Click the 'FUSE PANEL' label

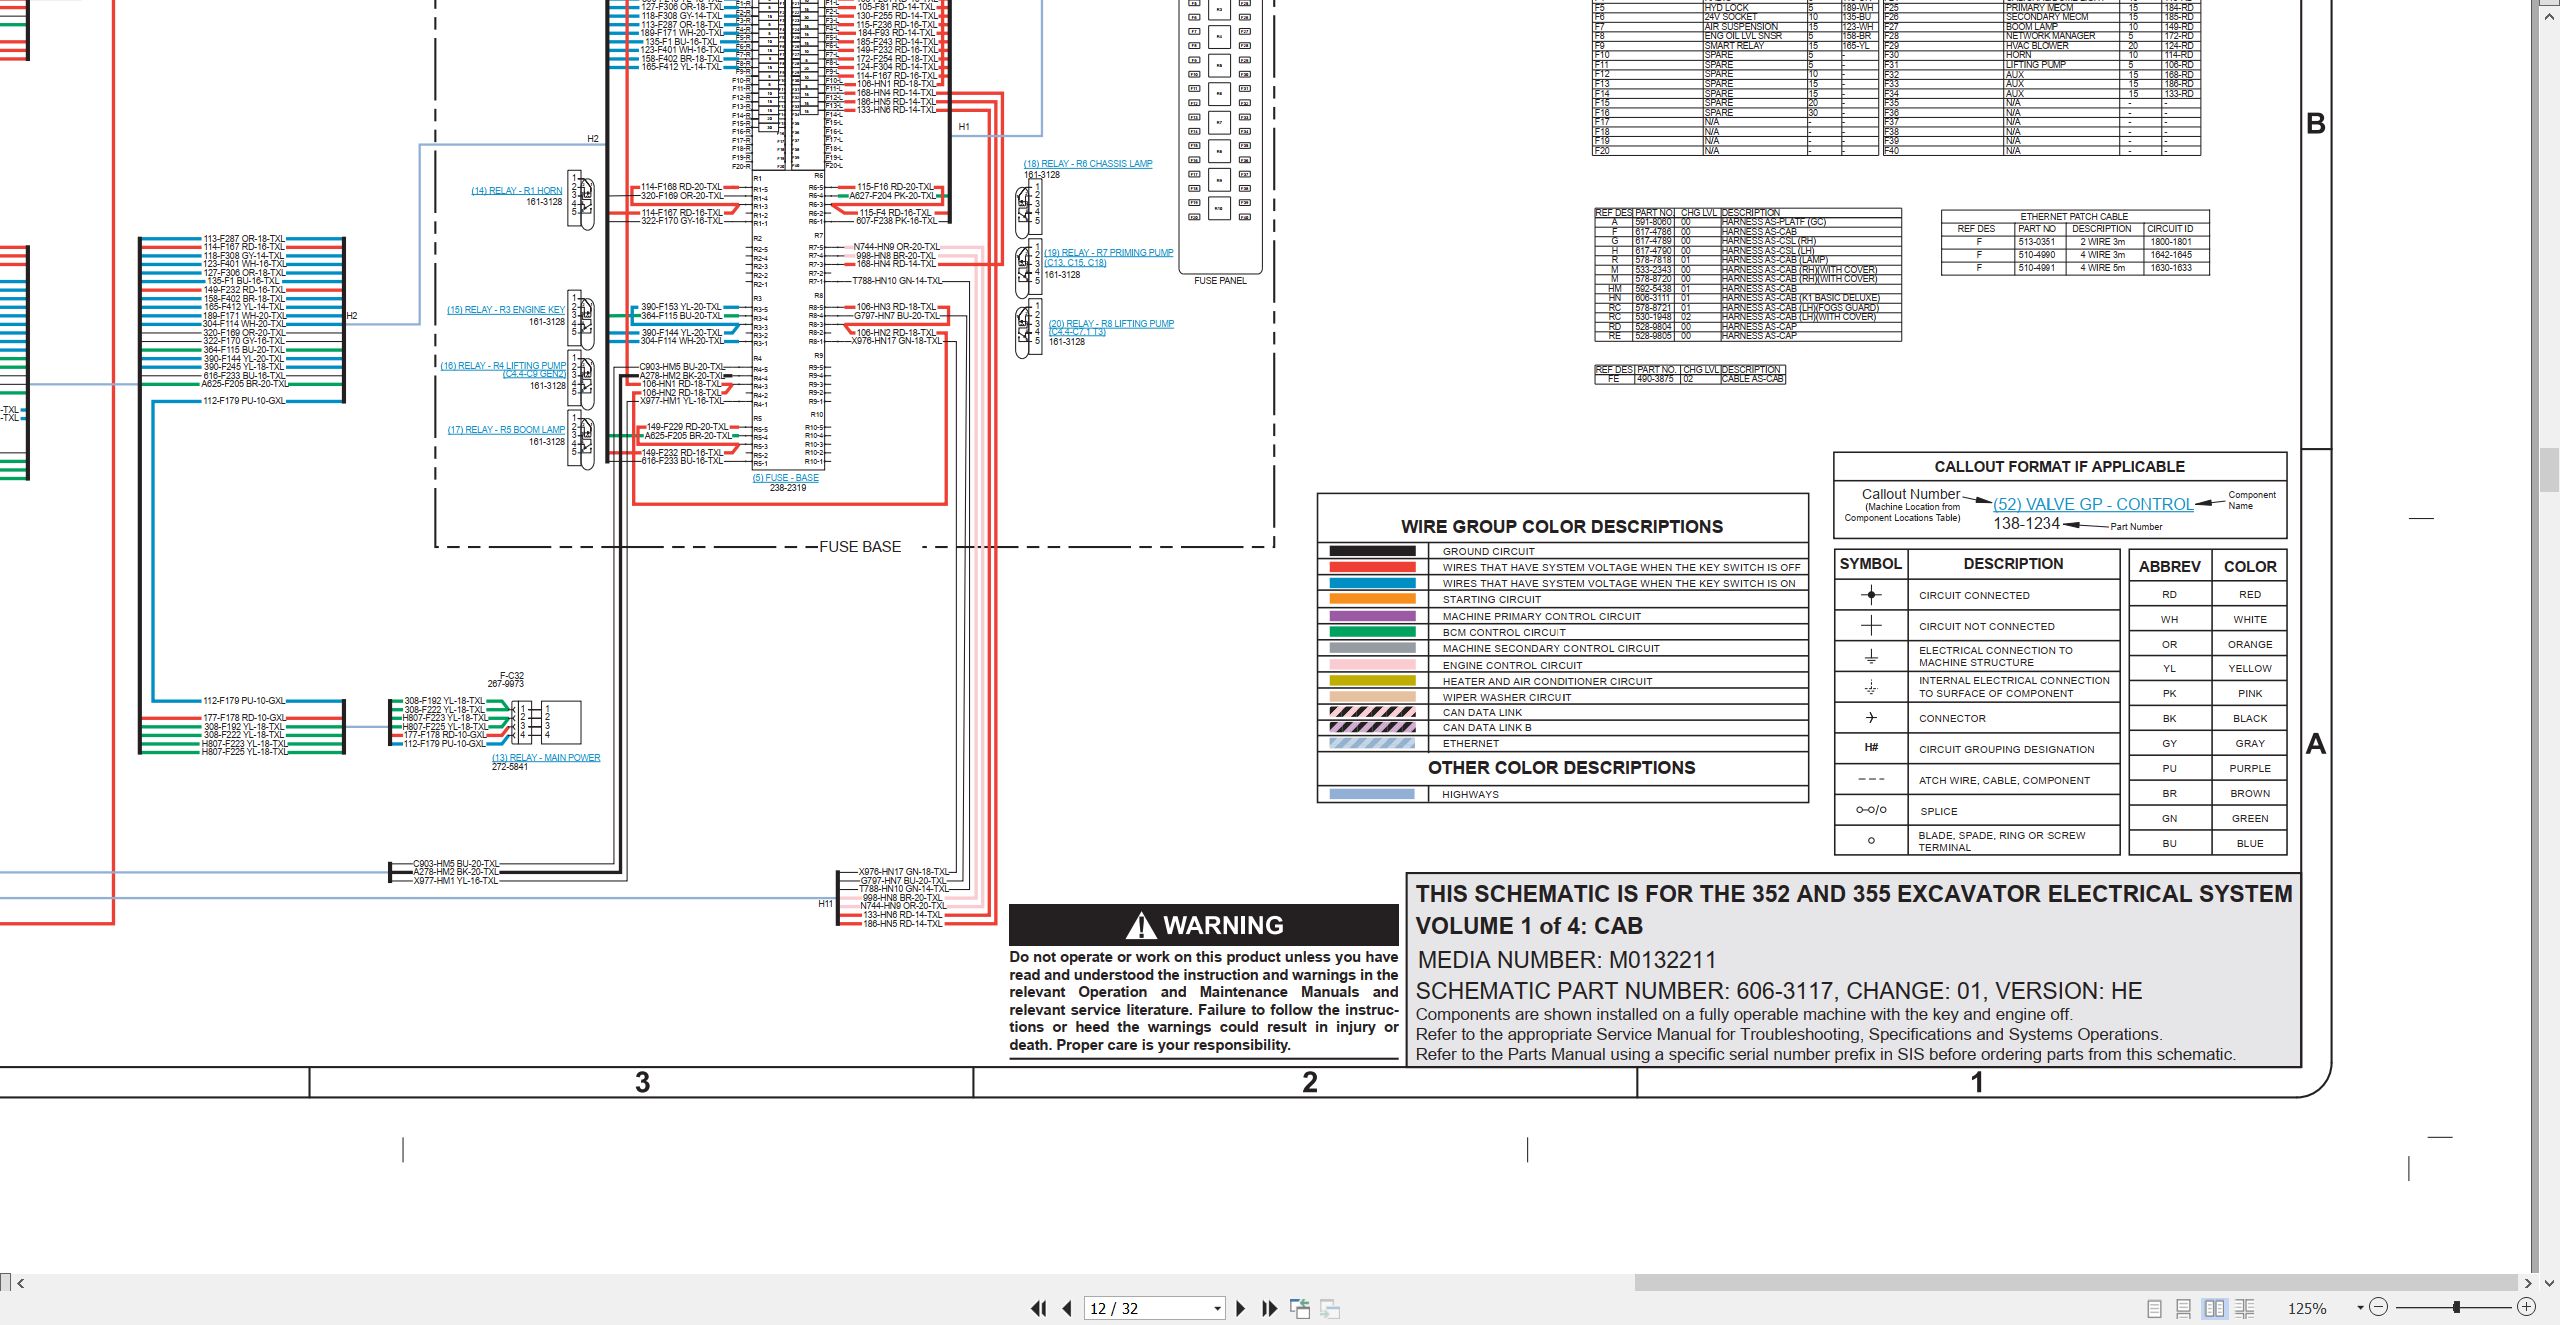tap(1220, 281)
